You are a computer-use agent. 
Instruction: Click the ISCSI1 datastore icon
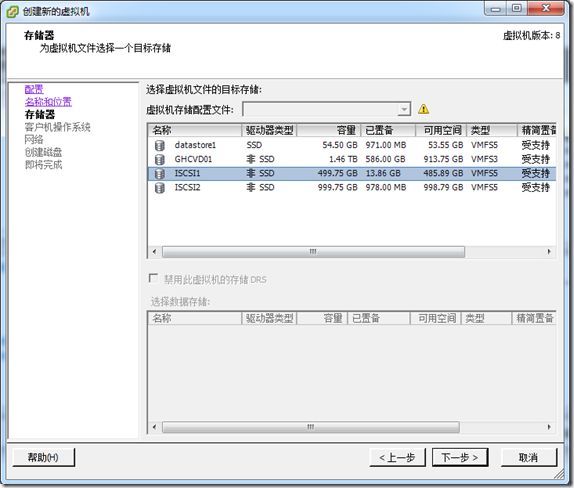pos(159,174)
